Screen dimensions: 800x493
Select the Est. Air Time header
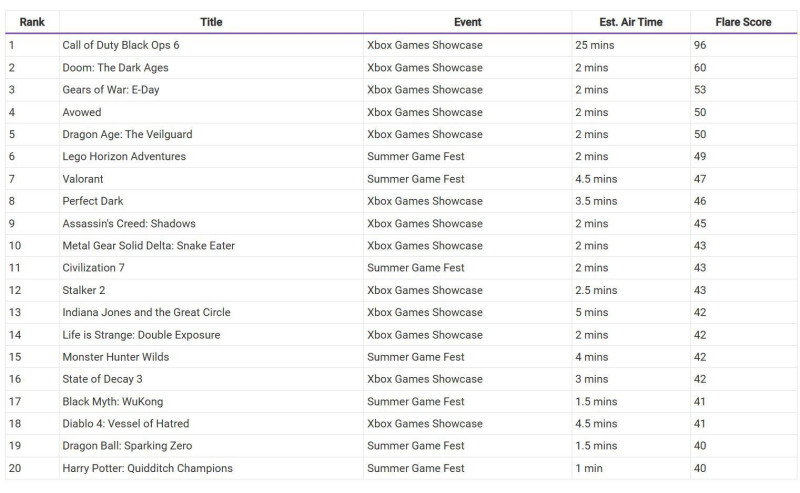pos(631,22)
